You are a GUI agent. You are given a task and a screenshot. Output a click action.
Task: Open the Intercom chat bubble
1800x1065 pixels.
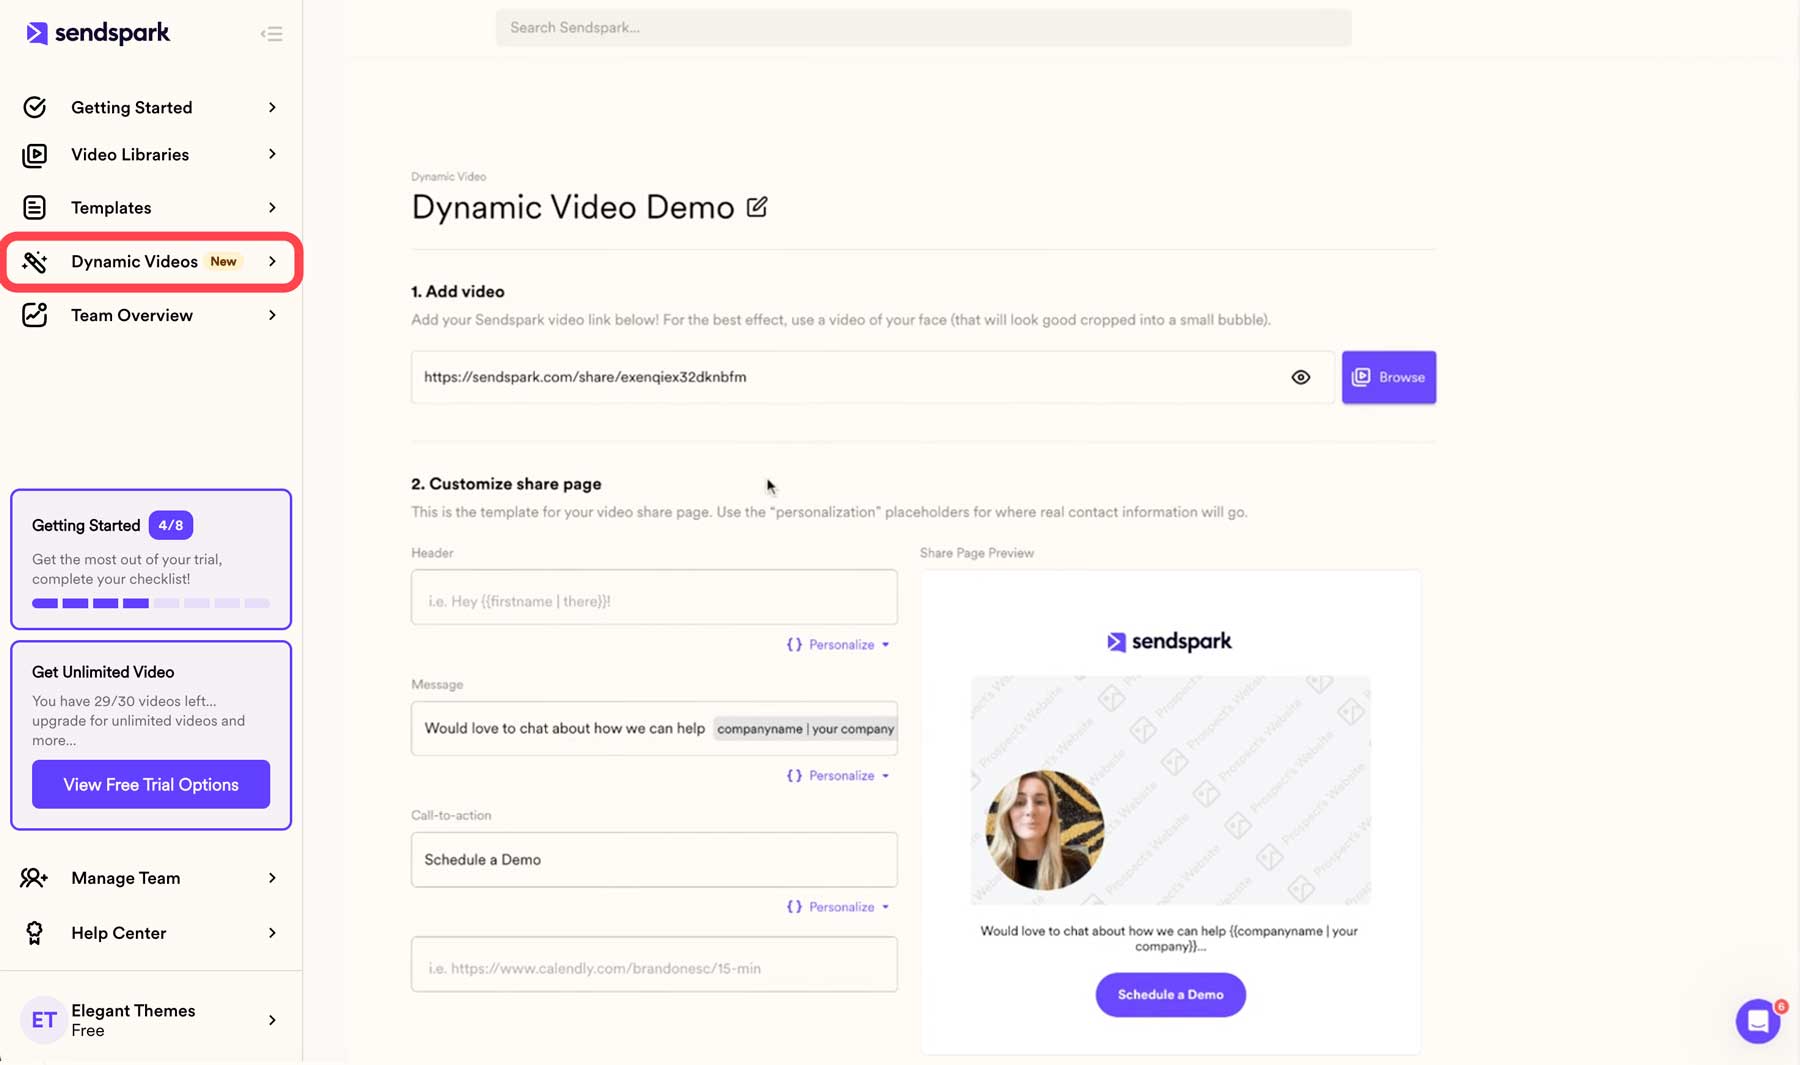coord(1757,1020)
